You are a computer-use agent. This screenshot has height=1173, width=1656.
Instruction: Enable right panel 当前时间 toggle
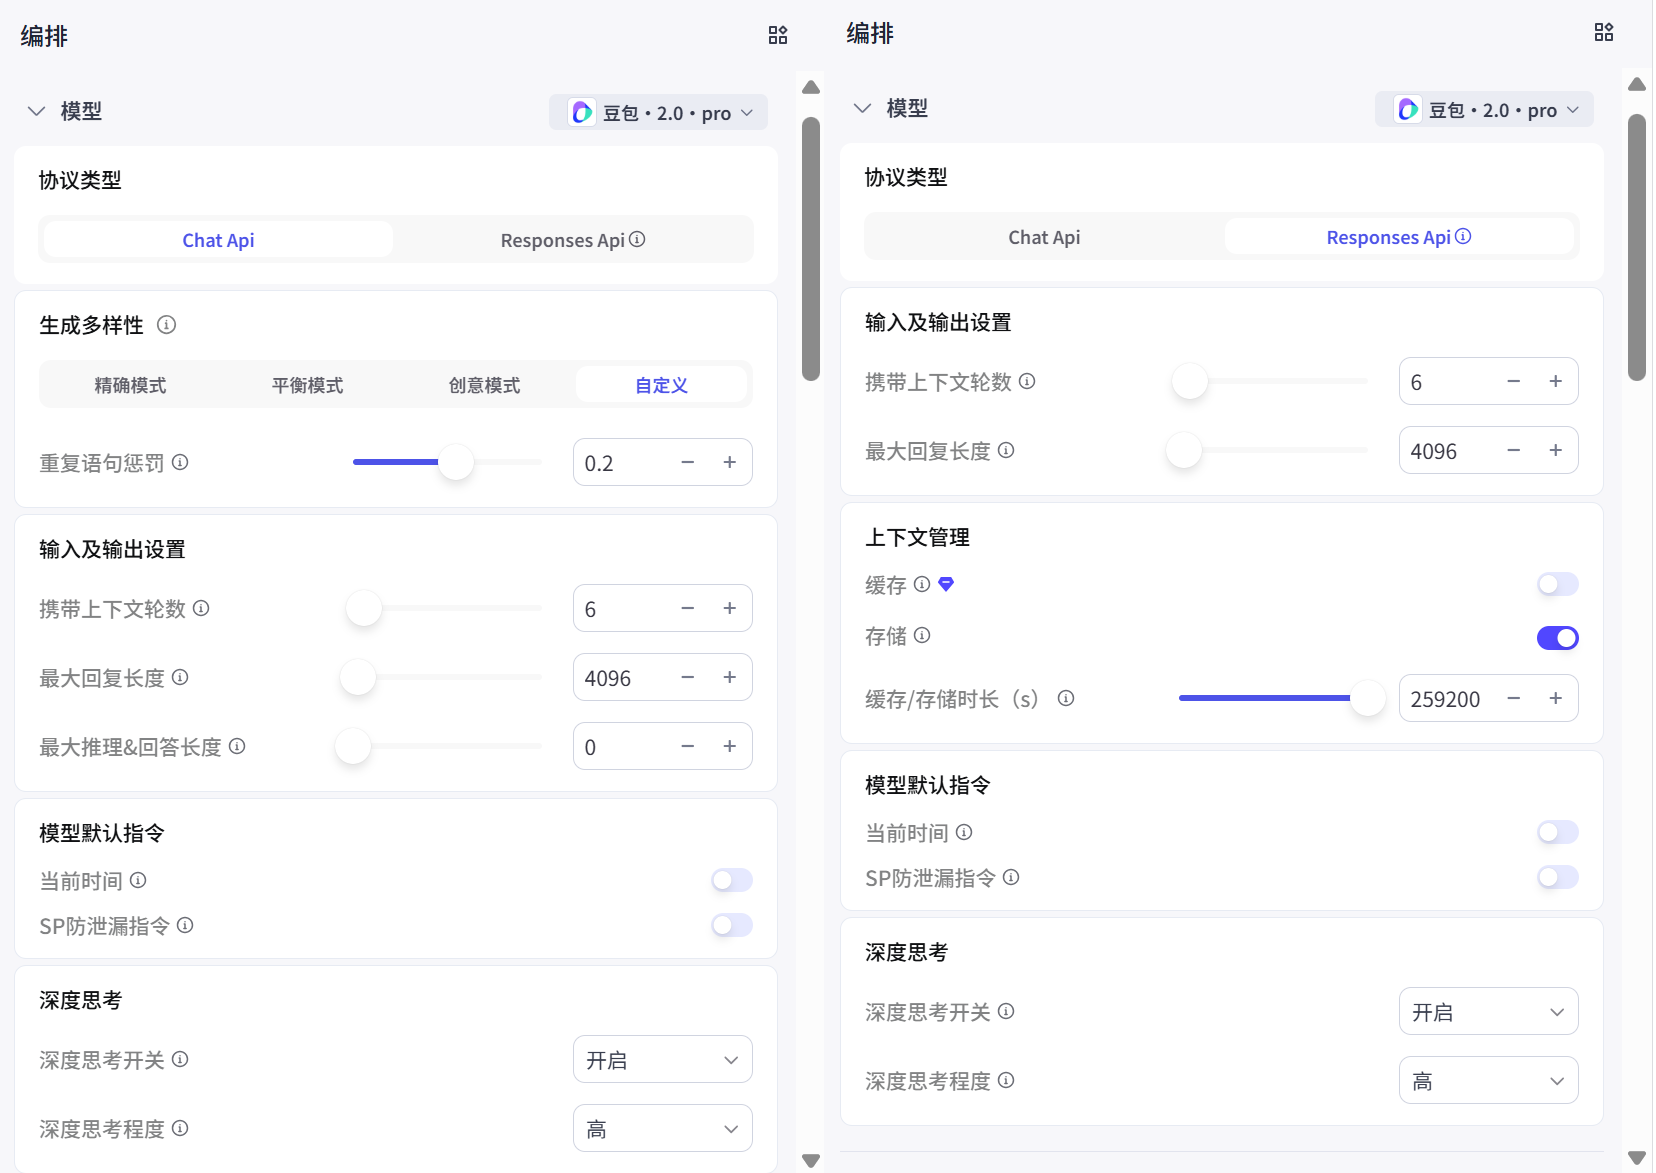click(1558, 832)
